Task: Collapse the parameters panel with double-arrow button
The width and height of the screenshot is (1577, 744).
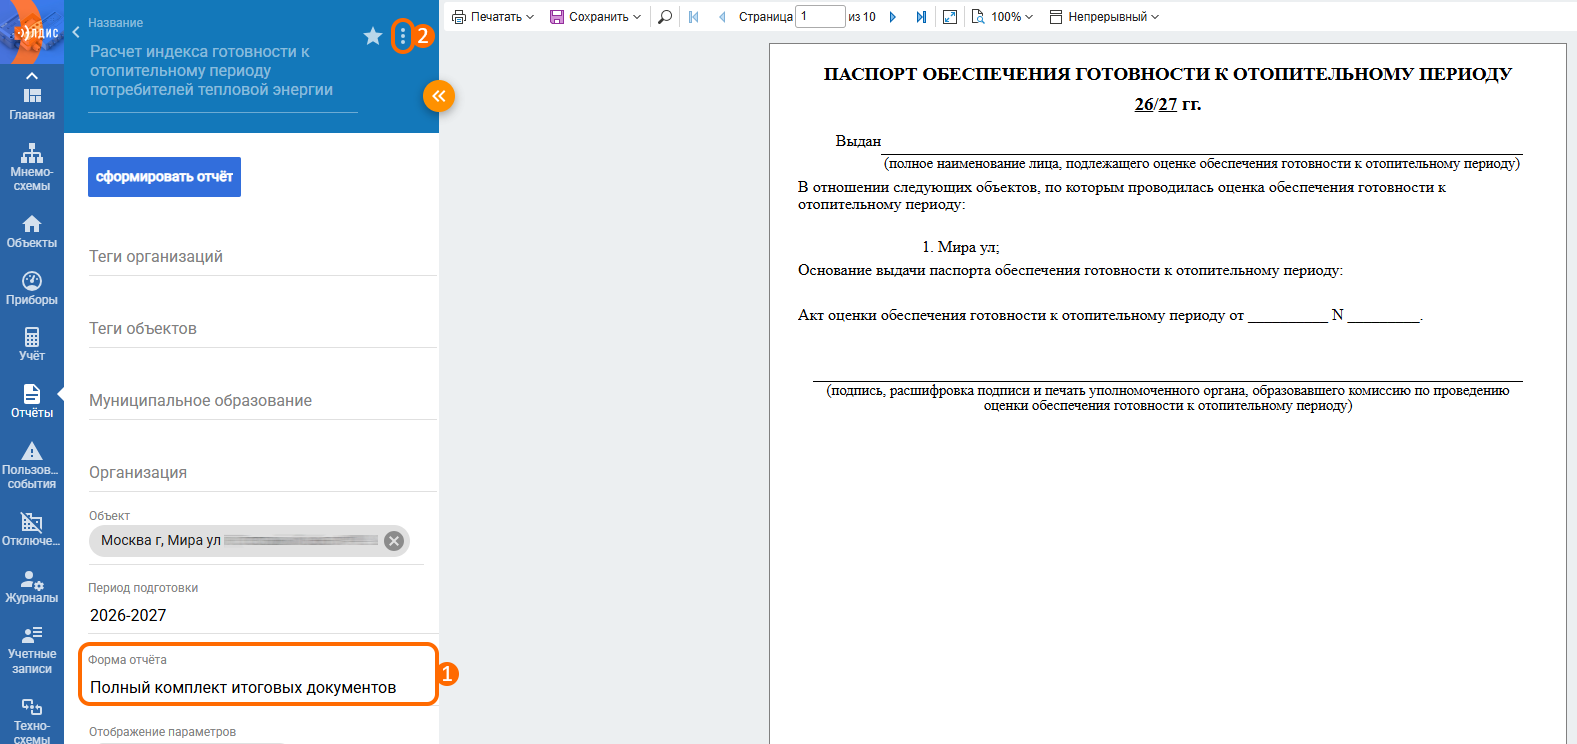Action: tap(439, 96)
